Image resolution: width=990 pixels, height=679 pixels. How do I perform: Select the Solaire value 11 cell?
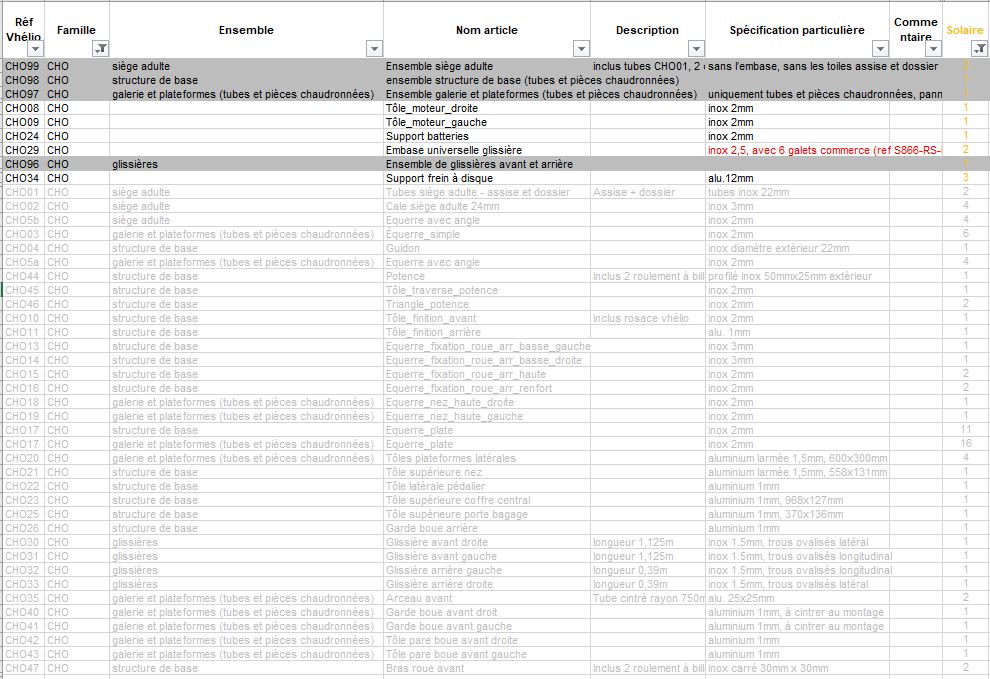pos(965,430)
